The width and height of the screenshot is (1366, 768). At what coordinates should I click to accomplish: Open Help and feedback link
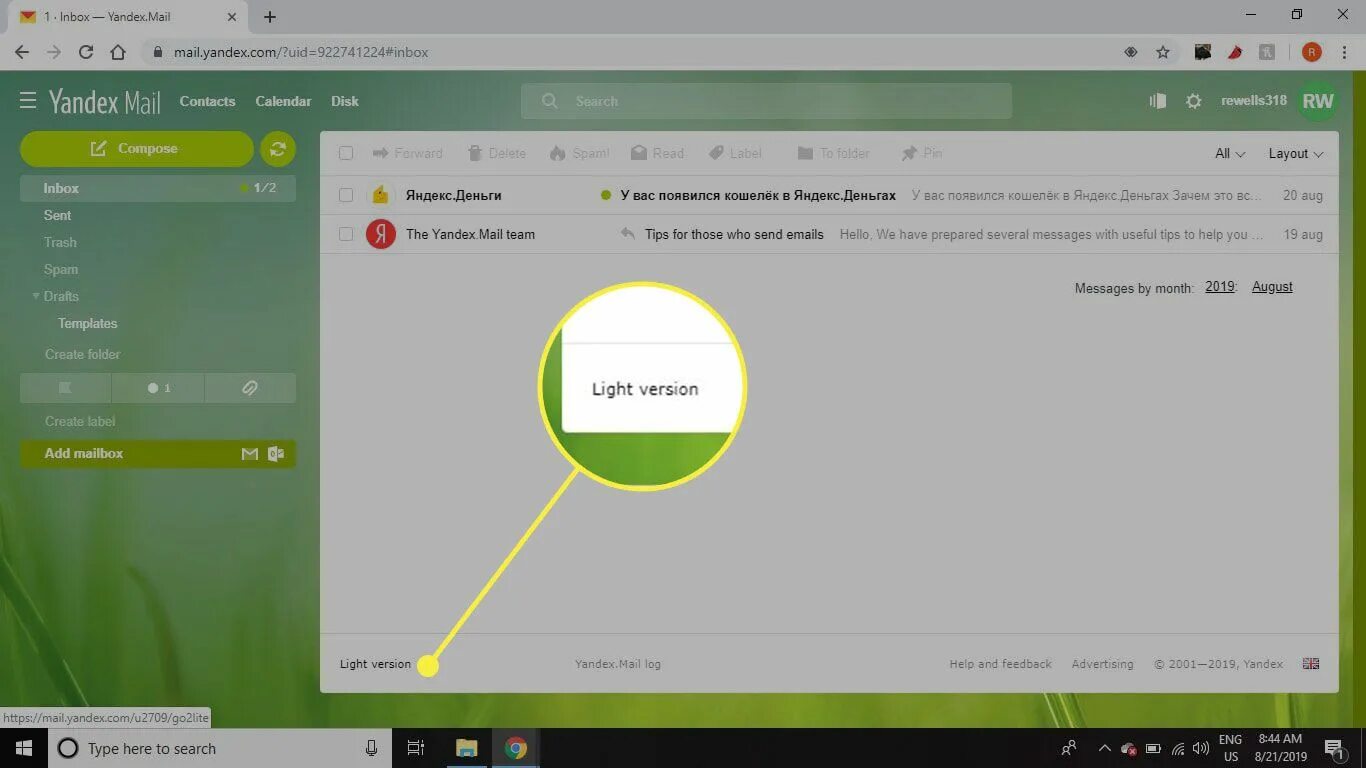tap(1000, 664)
